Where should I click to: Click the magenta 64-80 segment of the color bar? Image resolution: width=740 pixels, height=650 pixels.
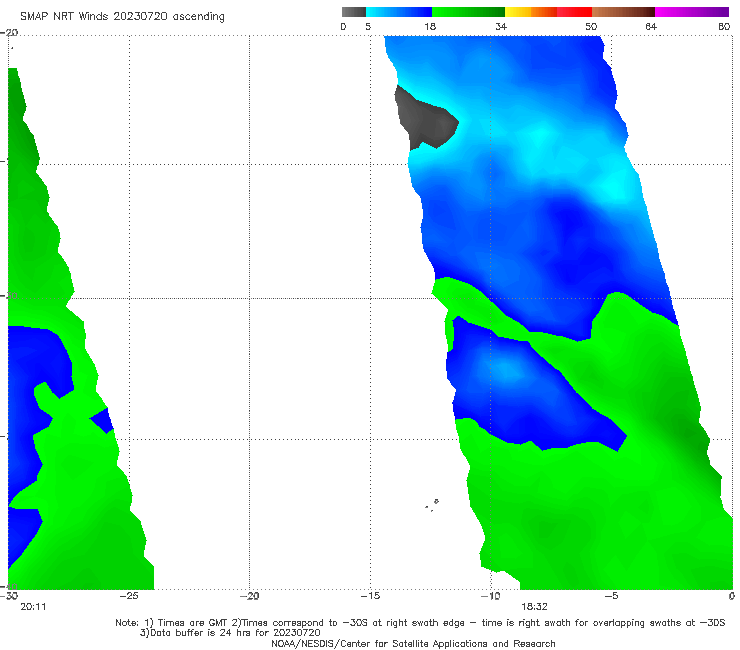(692, 12)
